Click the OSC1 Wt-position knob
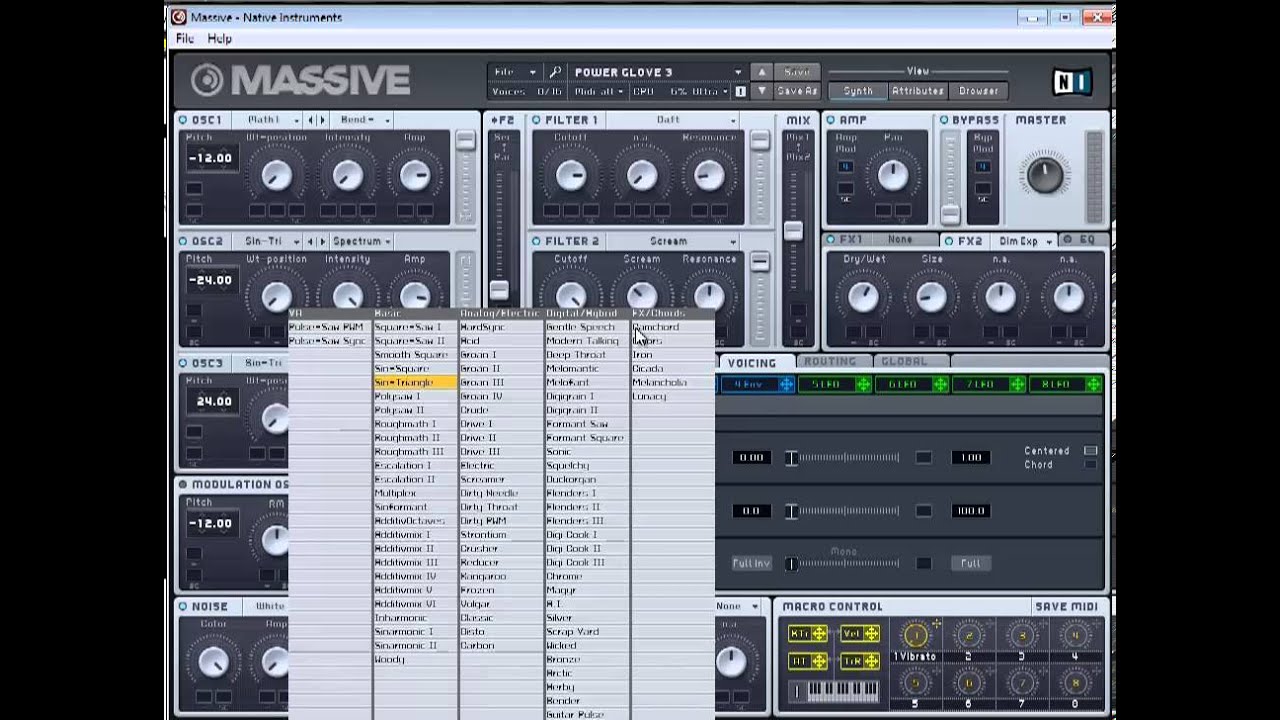 click(x=277, y=176)
